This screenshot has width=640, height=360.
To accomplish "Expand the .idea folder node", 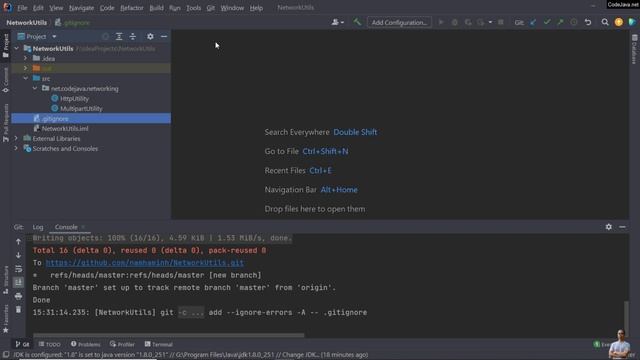I will point(26,58).
